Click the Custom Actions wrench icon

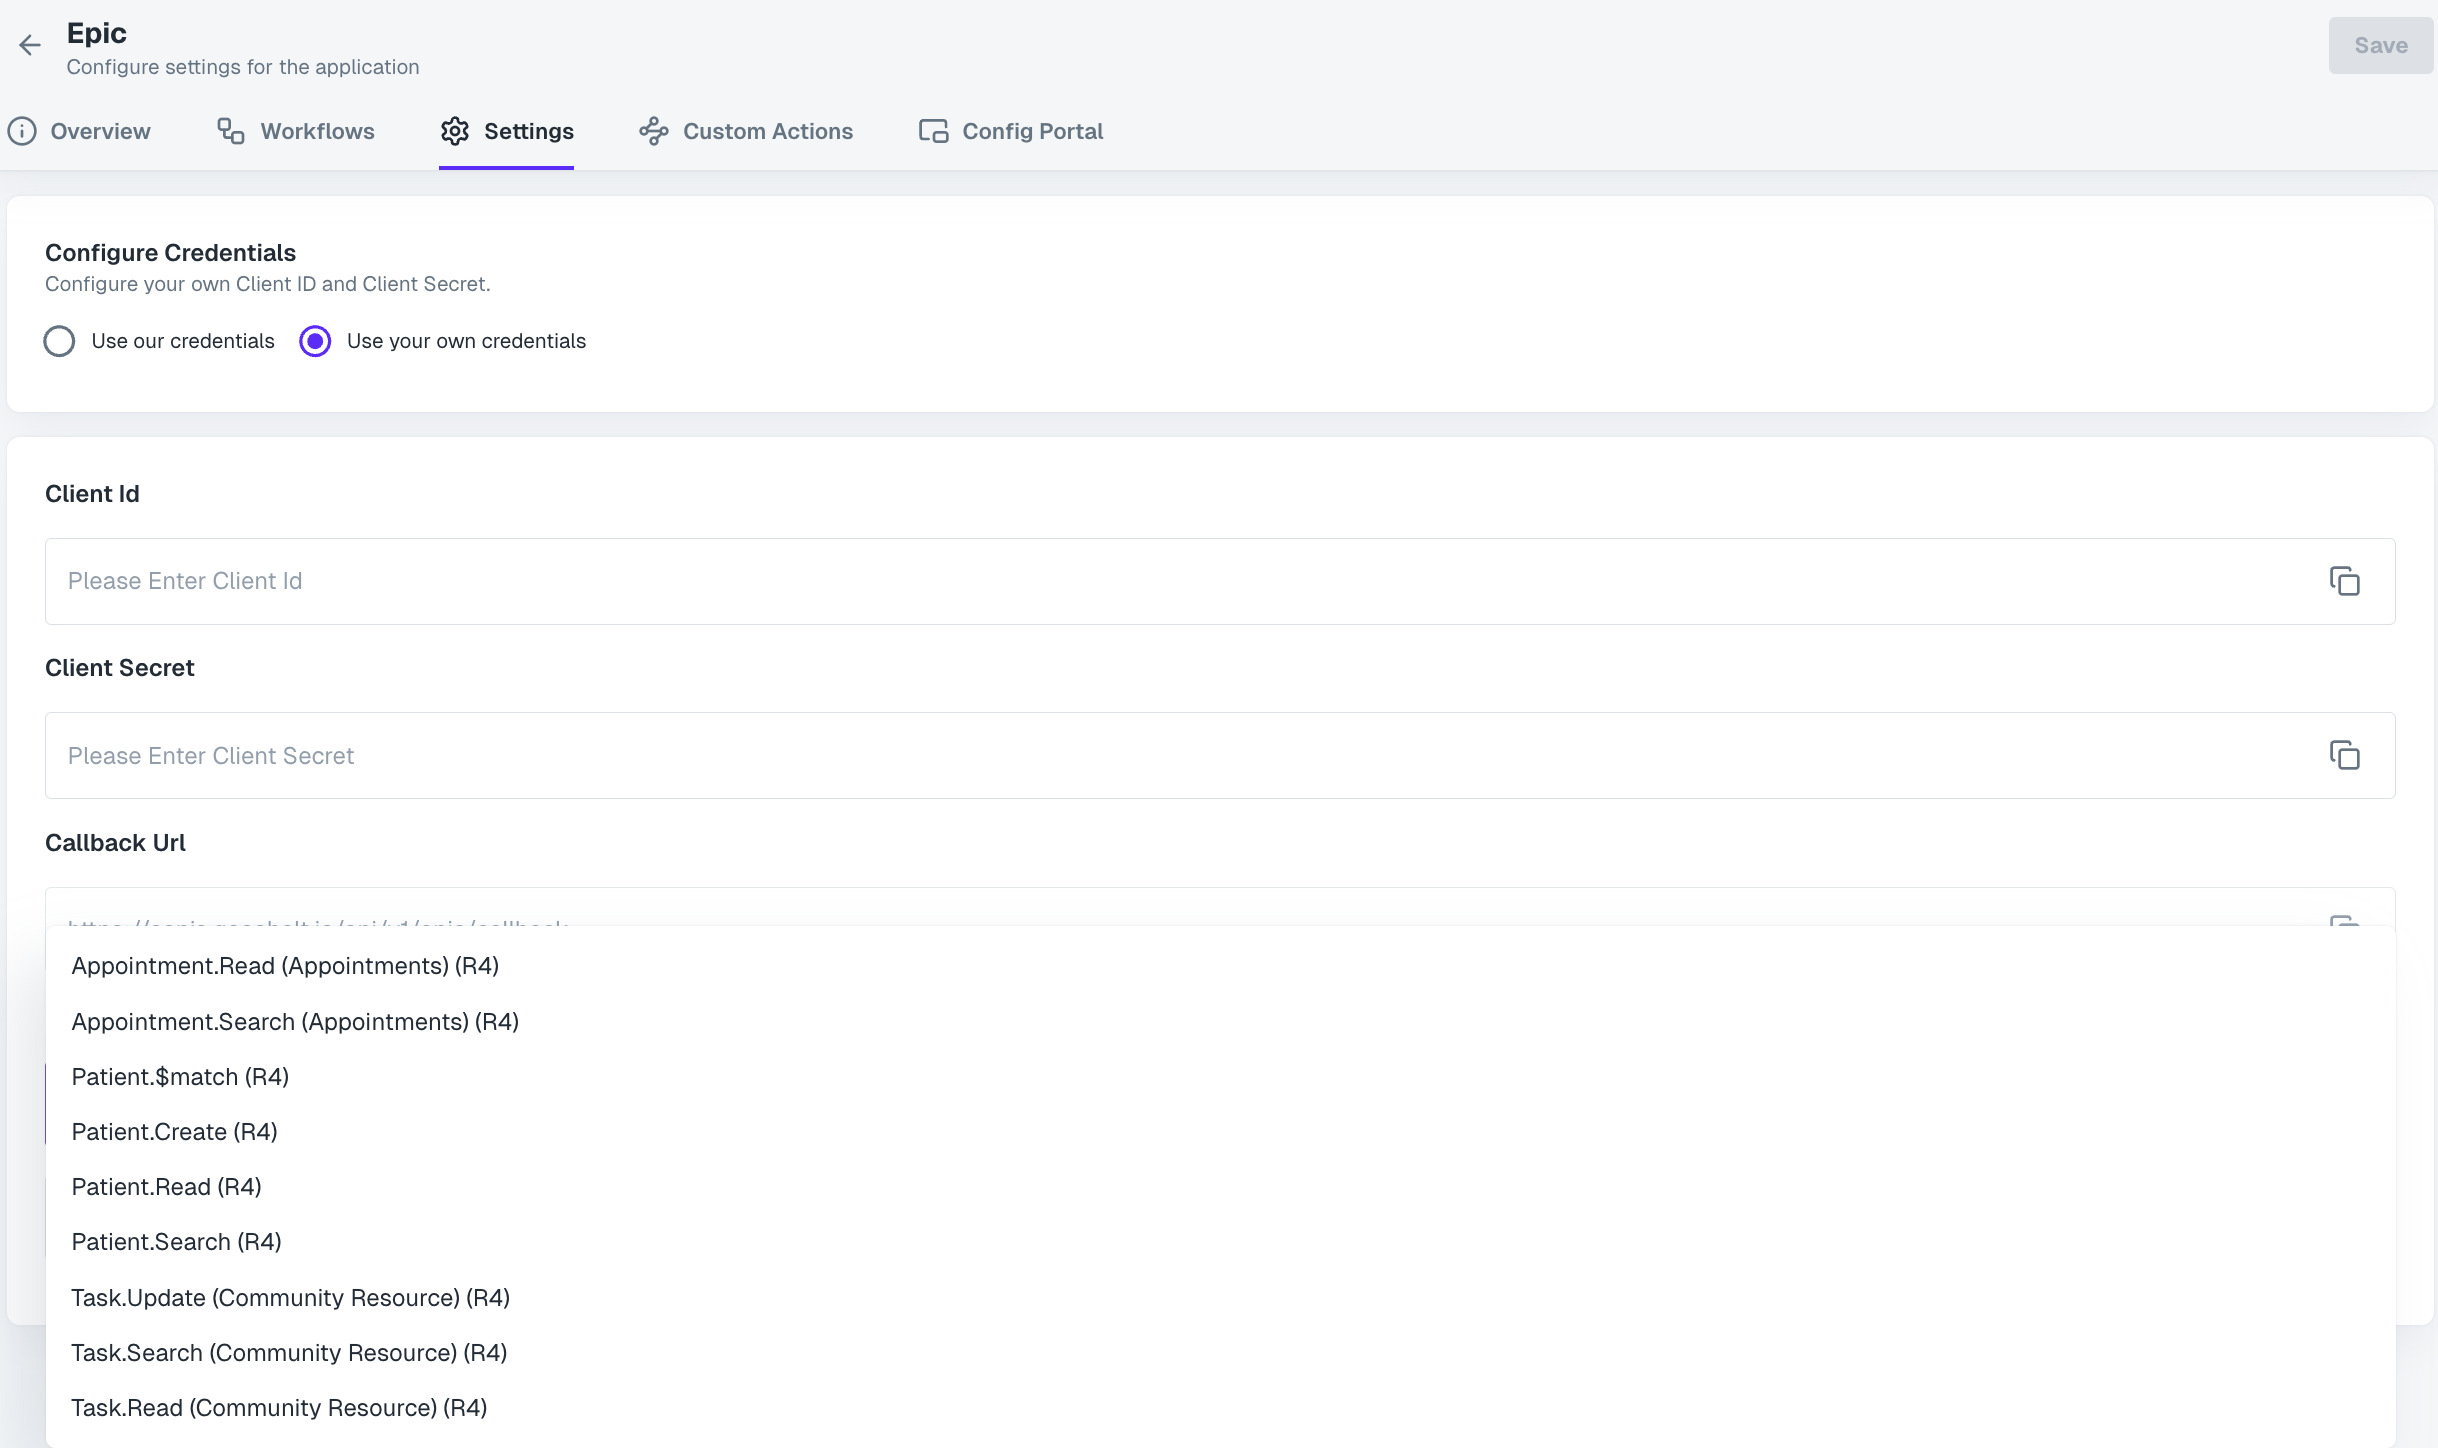(653, 131)
